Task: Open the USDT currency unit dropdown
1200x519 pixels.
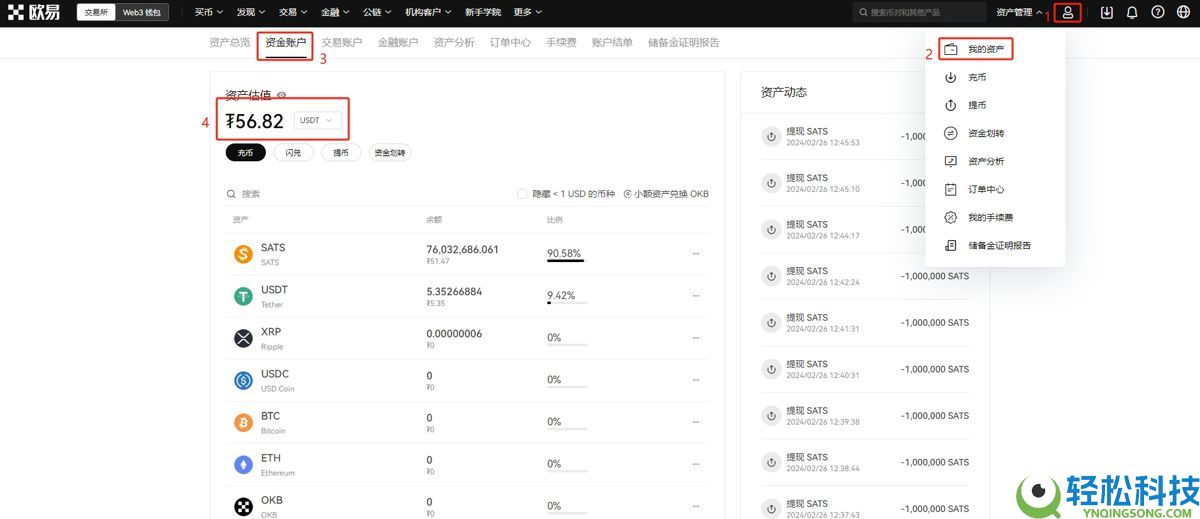Action: point(318,120)
